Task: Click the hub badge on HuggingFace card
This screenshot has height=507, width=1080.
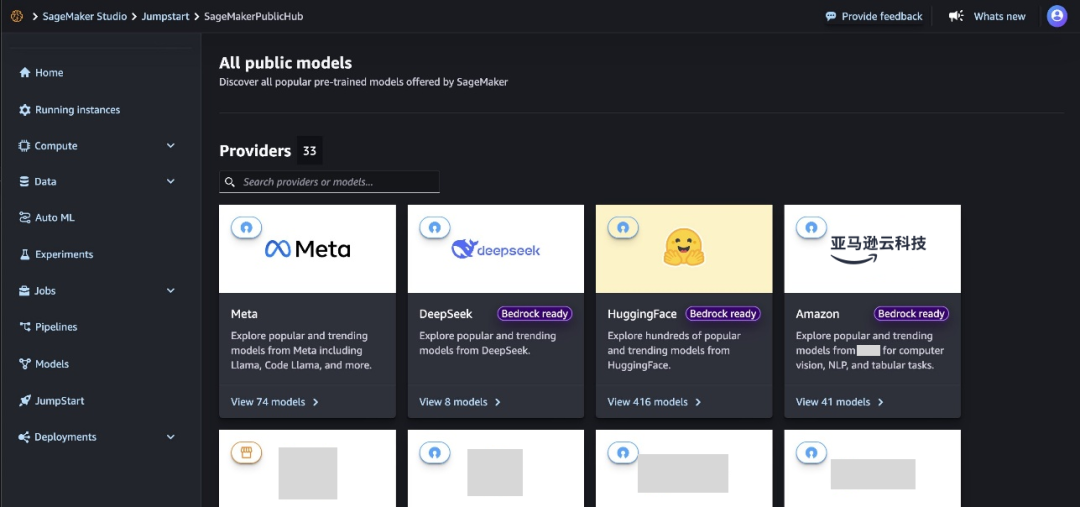Action: coord(623,227)
